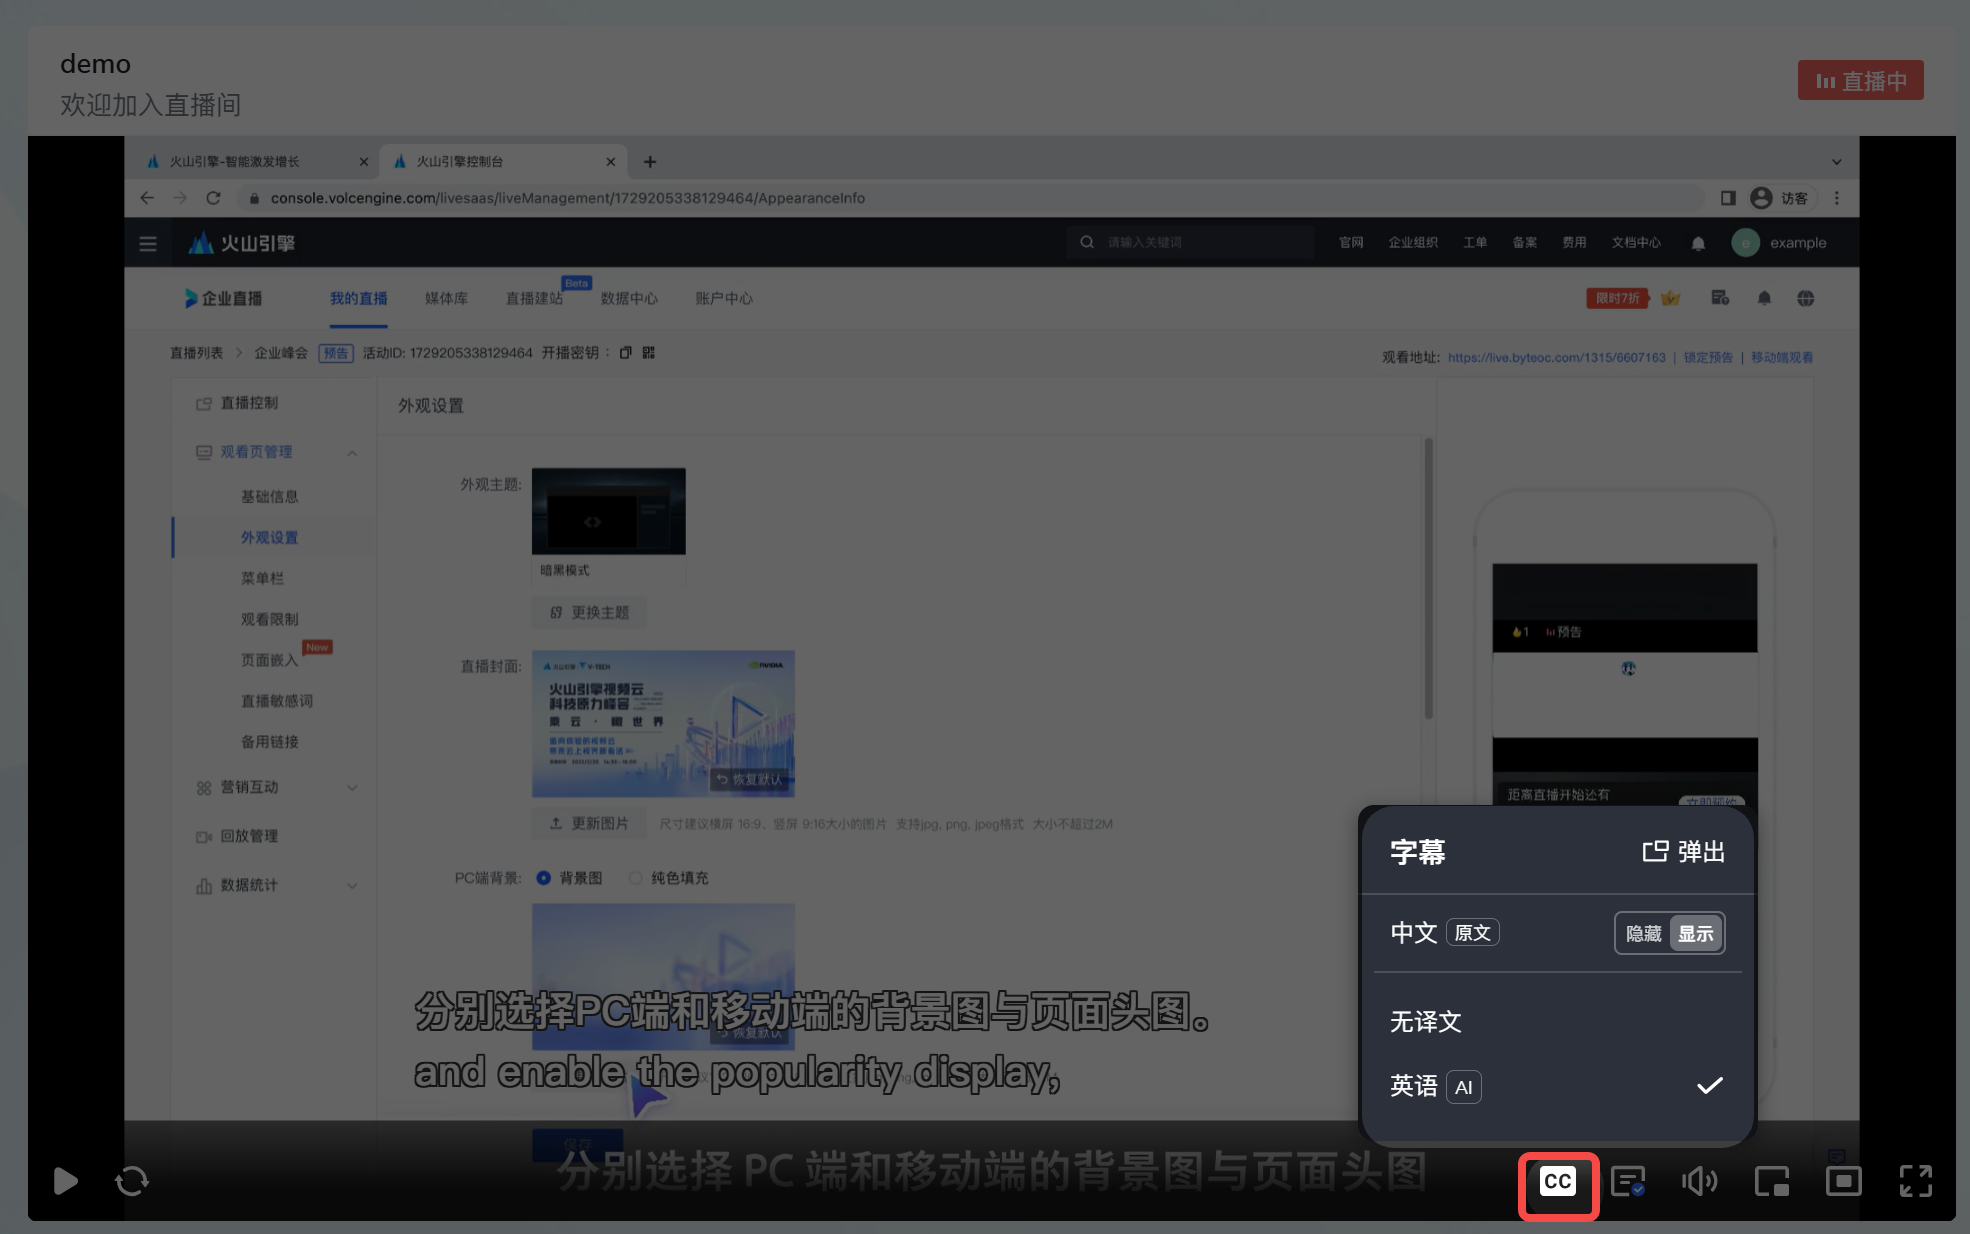Image resolution: width=1970 pixels, height=1234 pixels.
Task: Click the settings panel vertical scrollbar
Action: pos(1428,578)
